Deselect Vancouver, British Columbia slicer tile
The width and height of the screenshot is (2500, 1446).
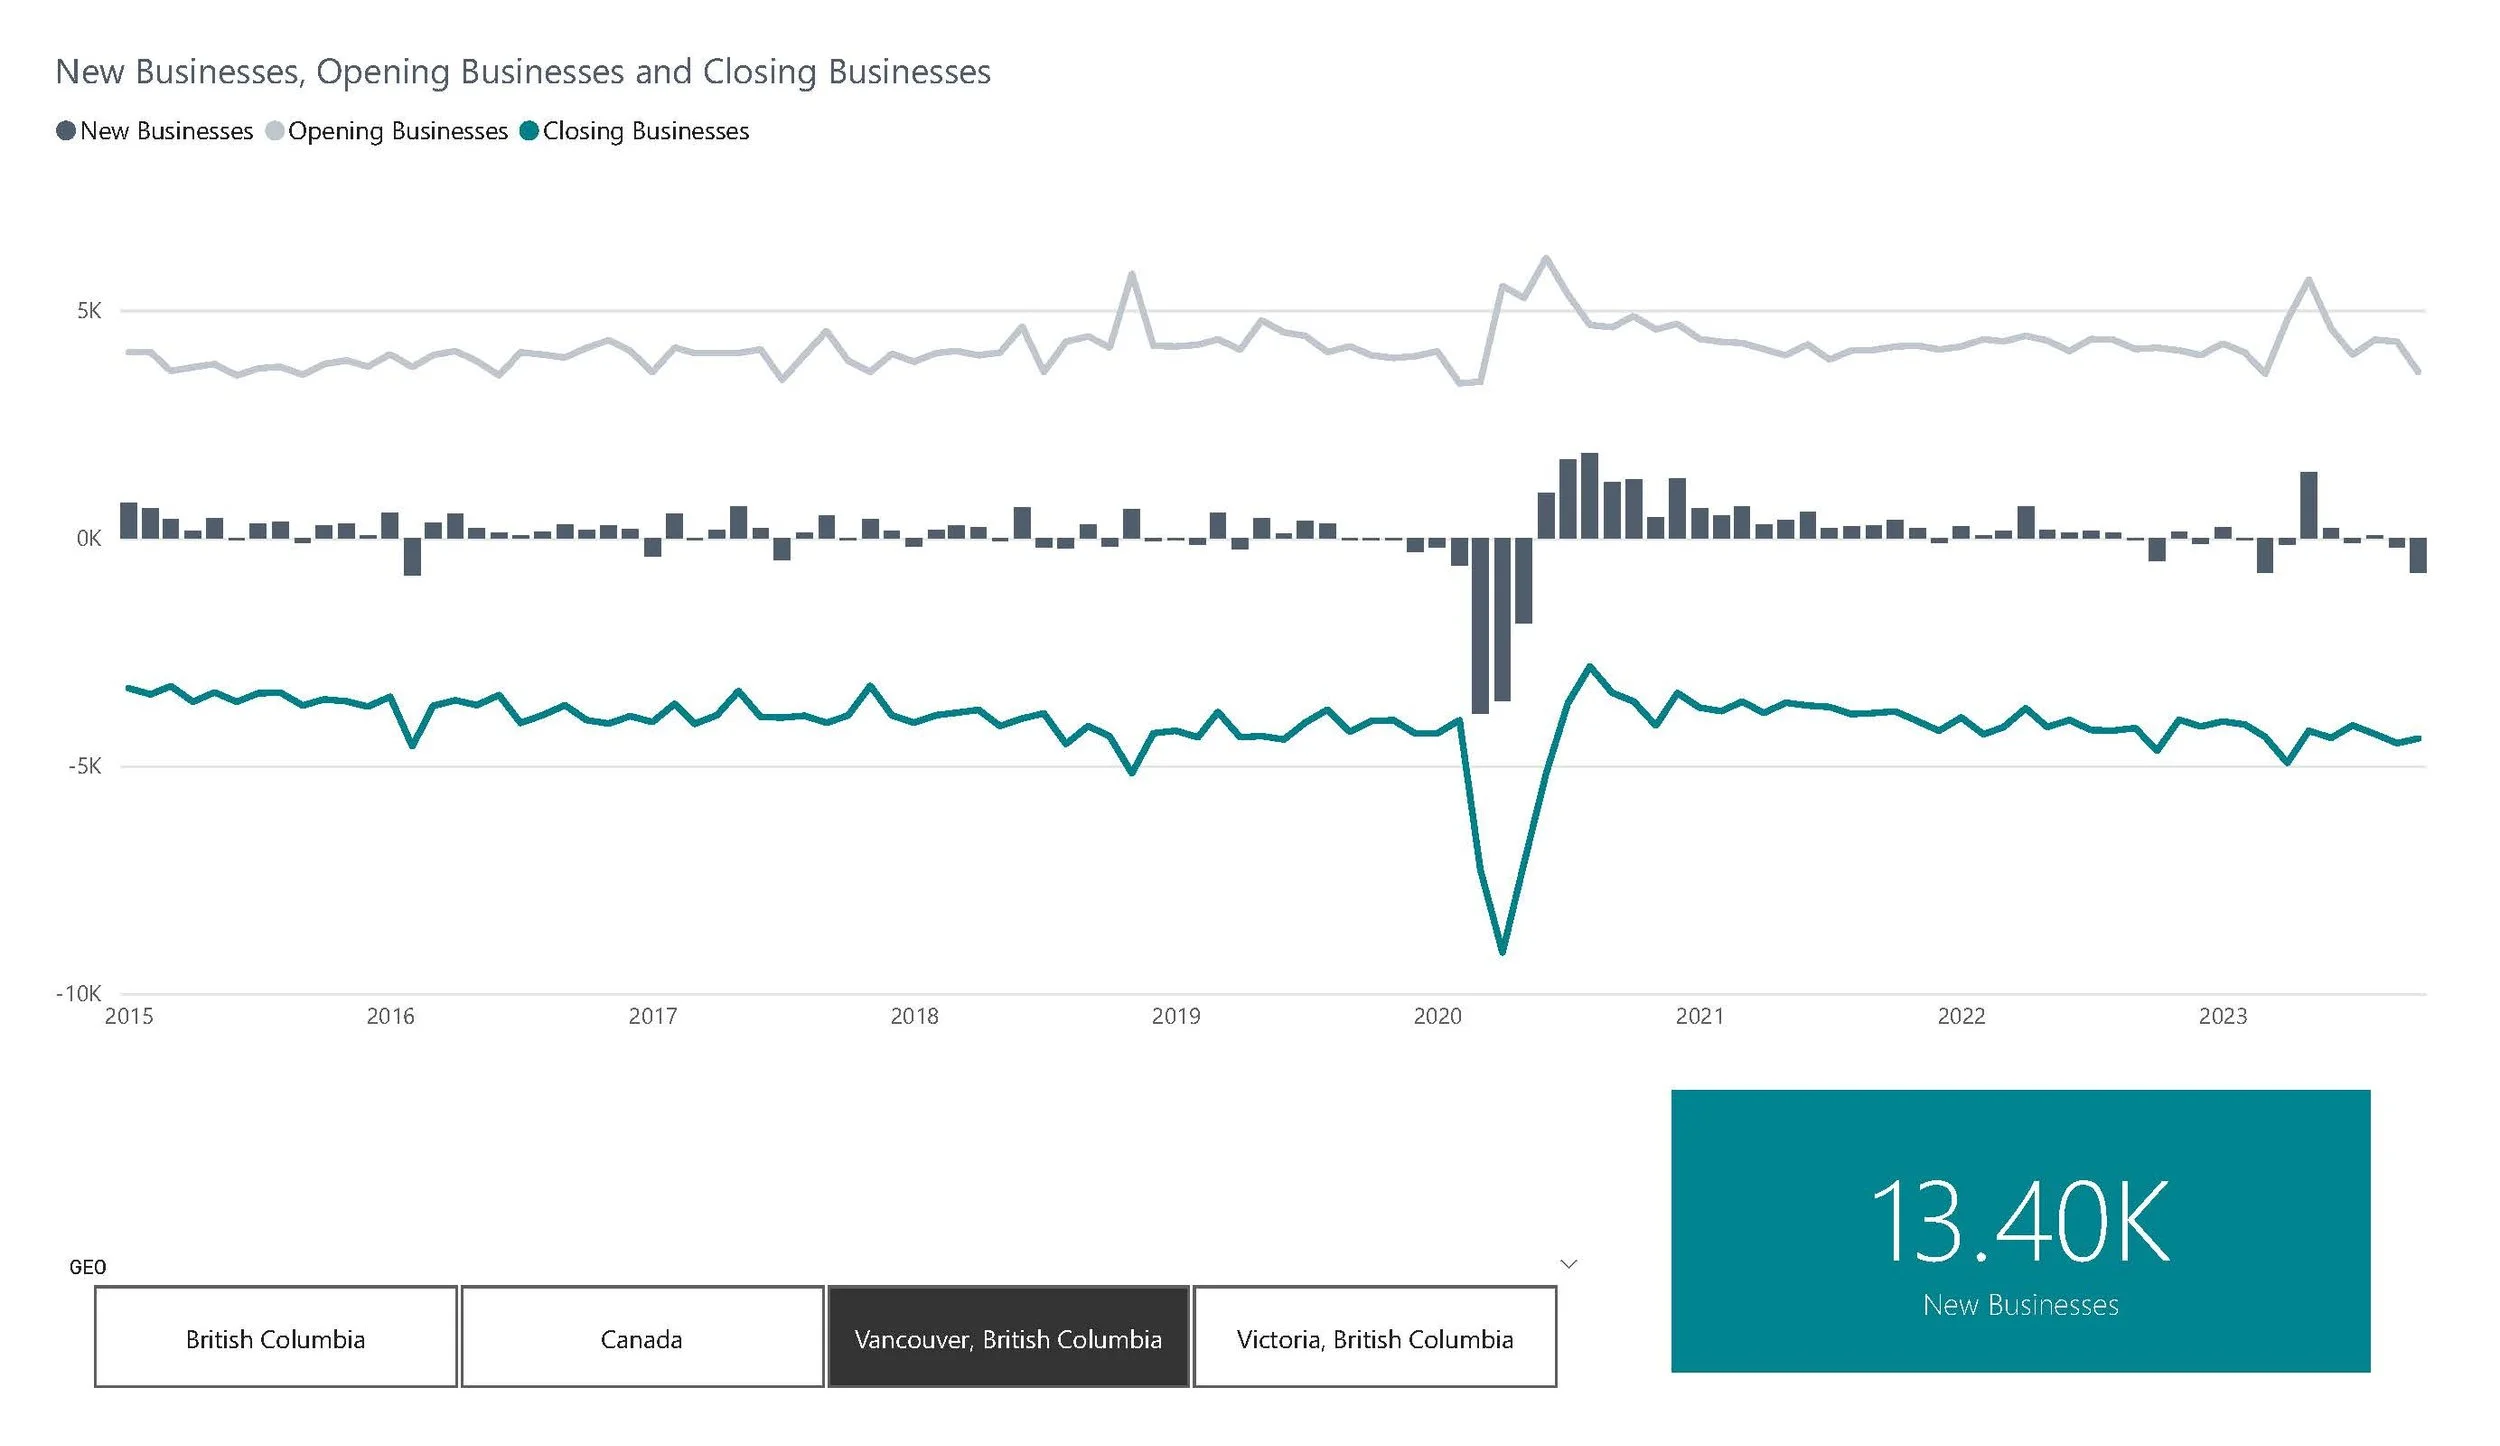(x=1008, y=1338)
